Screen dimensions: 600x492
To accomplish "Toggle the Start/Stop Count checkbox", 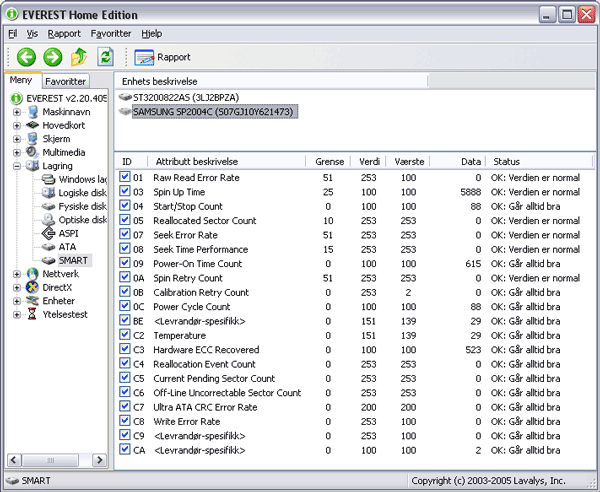I will pyautogui.click(x=124, y=205).
